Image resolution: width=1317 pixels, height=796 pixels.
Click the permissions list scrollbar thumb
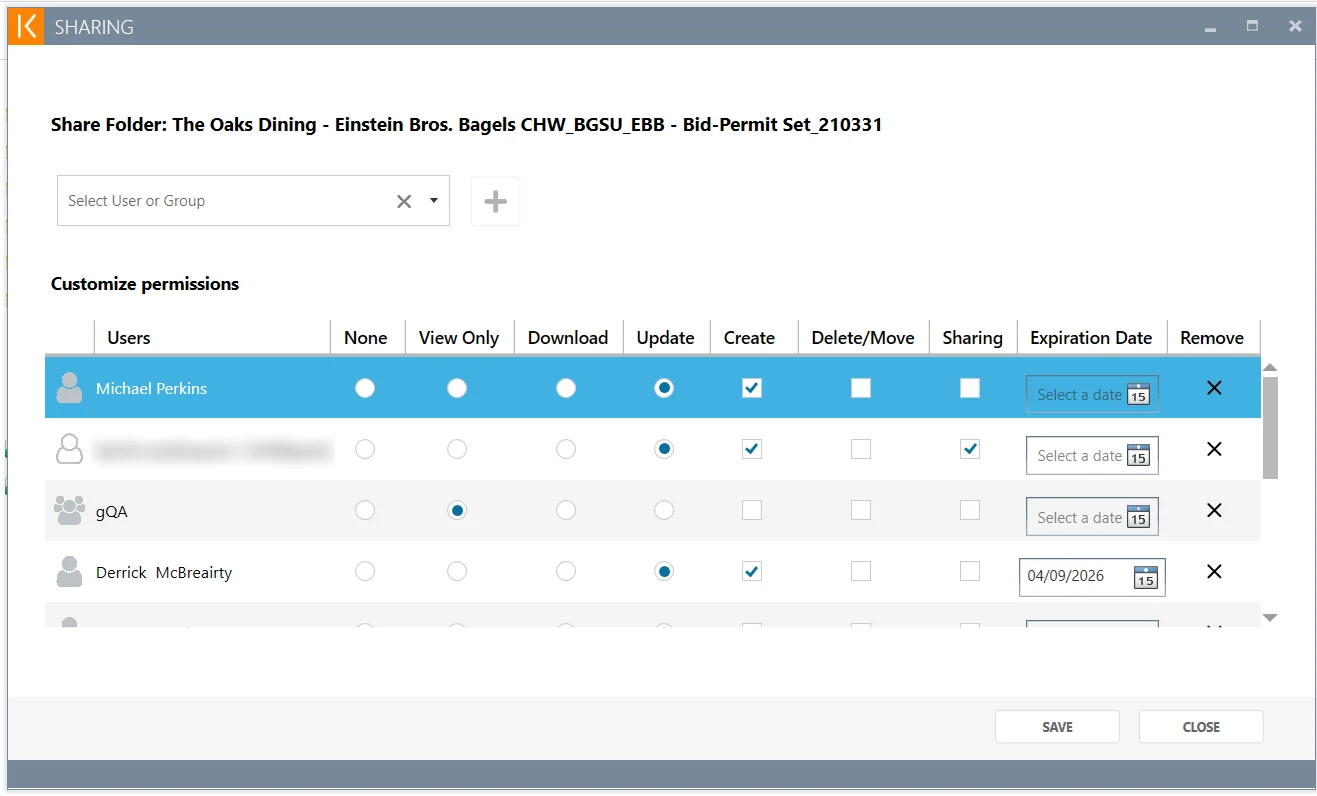pyautogui.click(x=1270, y=428)
